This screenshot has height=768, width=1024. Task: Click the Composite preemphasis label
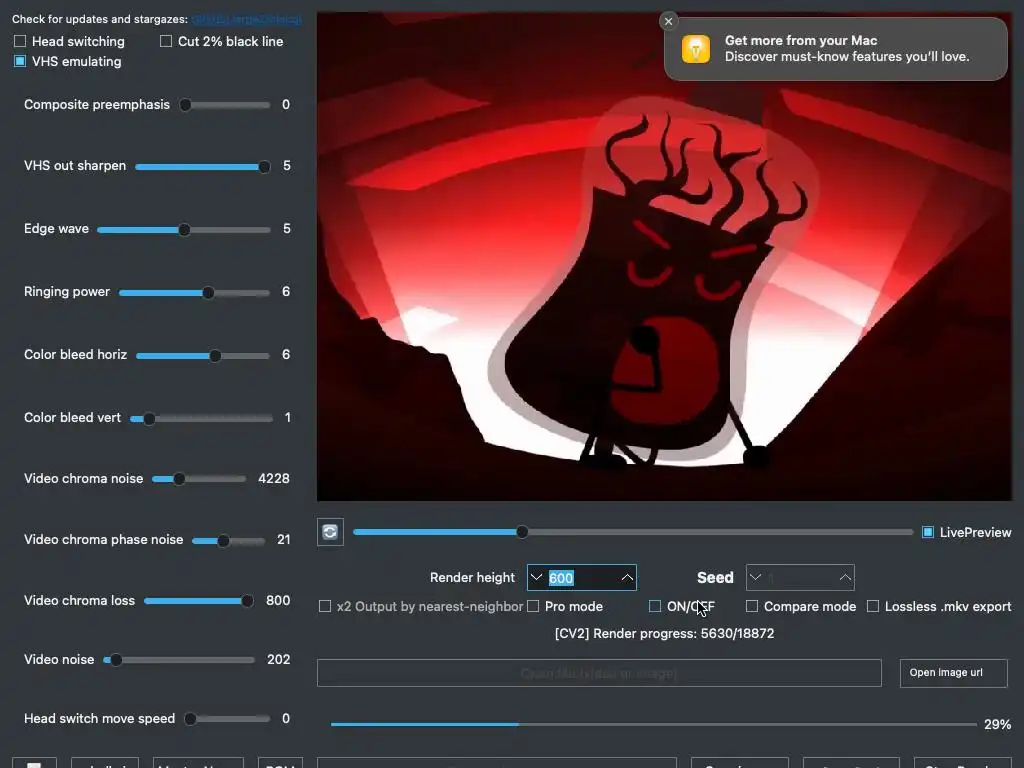click(x=97, y=104)
